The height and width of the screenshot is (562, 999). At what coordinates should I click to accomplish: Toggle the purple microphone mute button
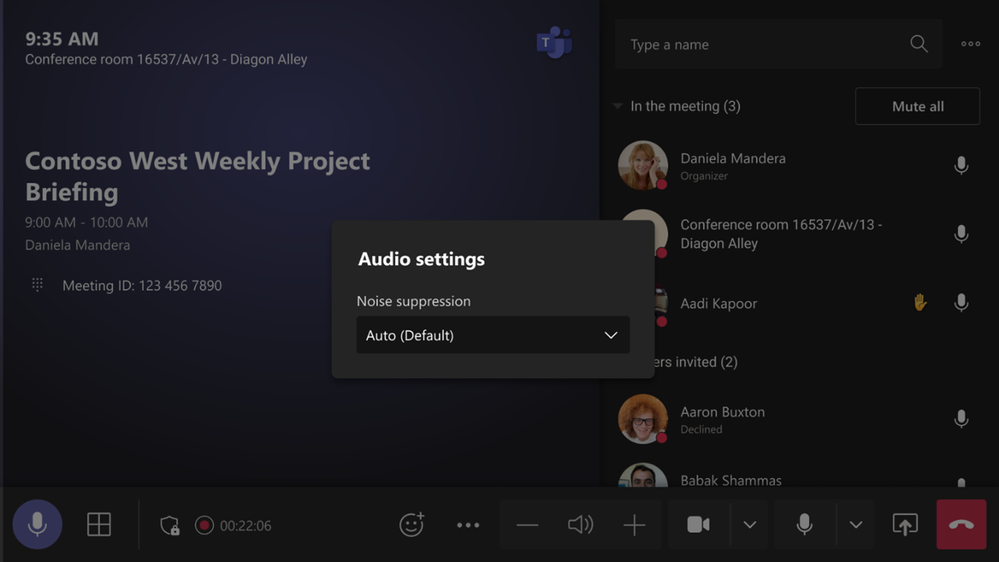(38, 524)
